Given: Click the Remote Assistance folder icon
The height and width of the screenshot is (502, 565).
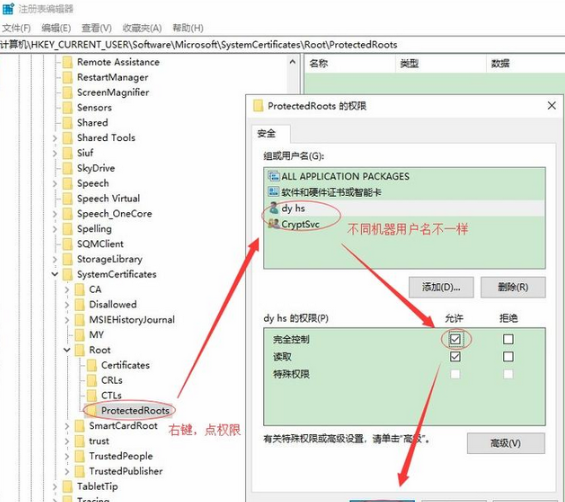Looking at the screenshot, I should click(68, 62).
